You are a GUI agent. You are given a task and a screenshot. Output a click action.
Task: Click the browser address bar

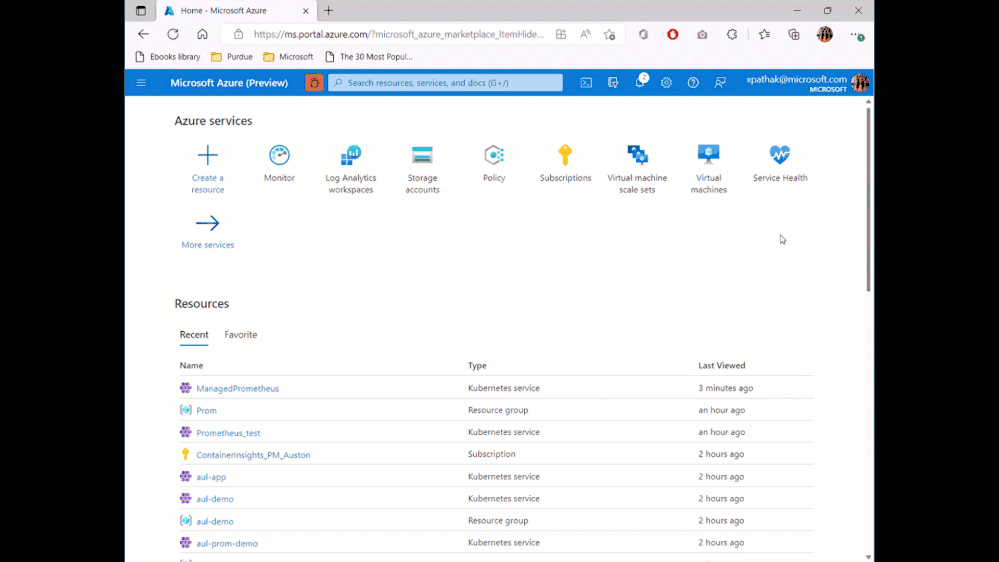click(398, 34)
